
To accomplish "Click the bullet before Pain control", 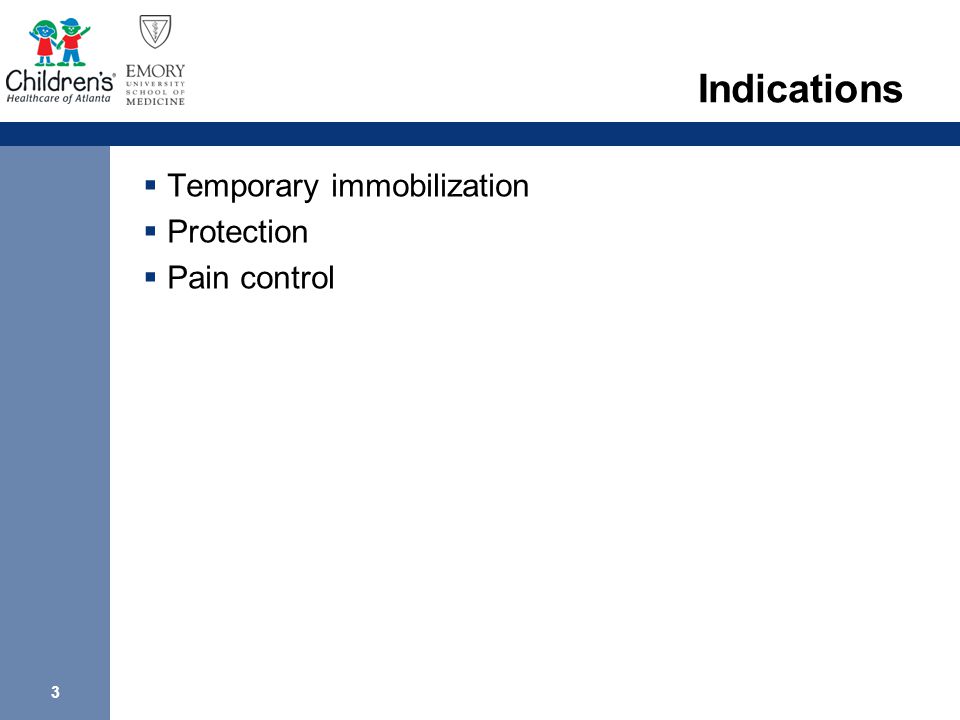I will [151, 277].
